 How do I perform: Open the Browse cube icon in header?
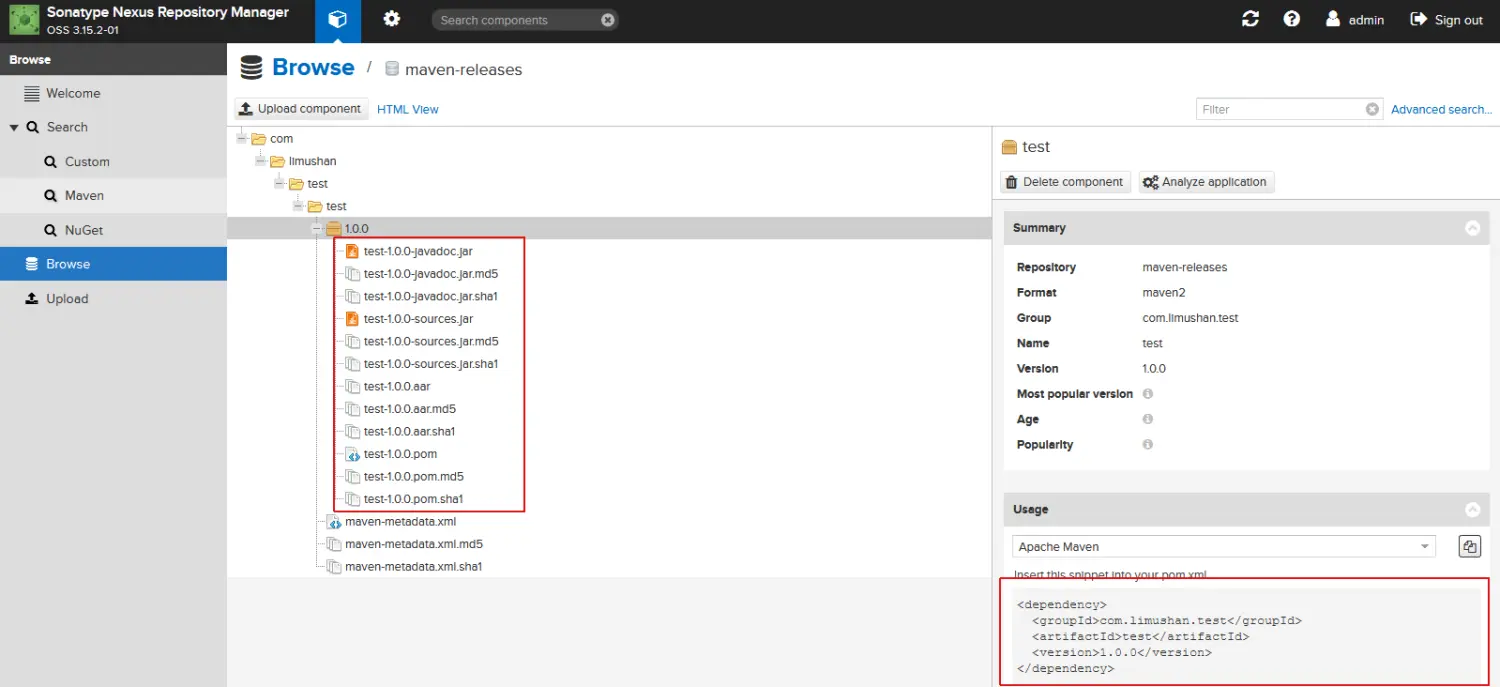click(x=338, y=20)
